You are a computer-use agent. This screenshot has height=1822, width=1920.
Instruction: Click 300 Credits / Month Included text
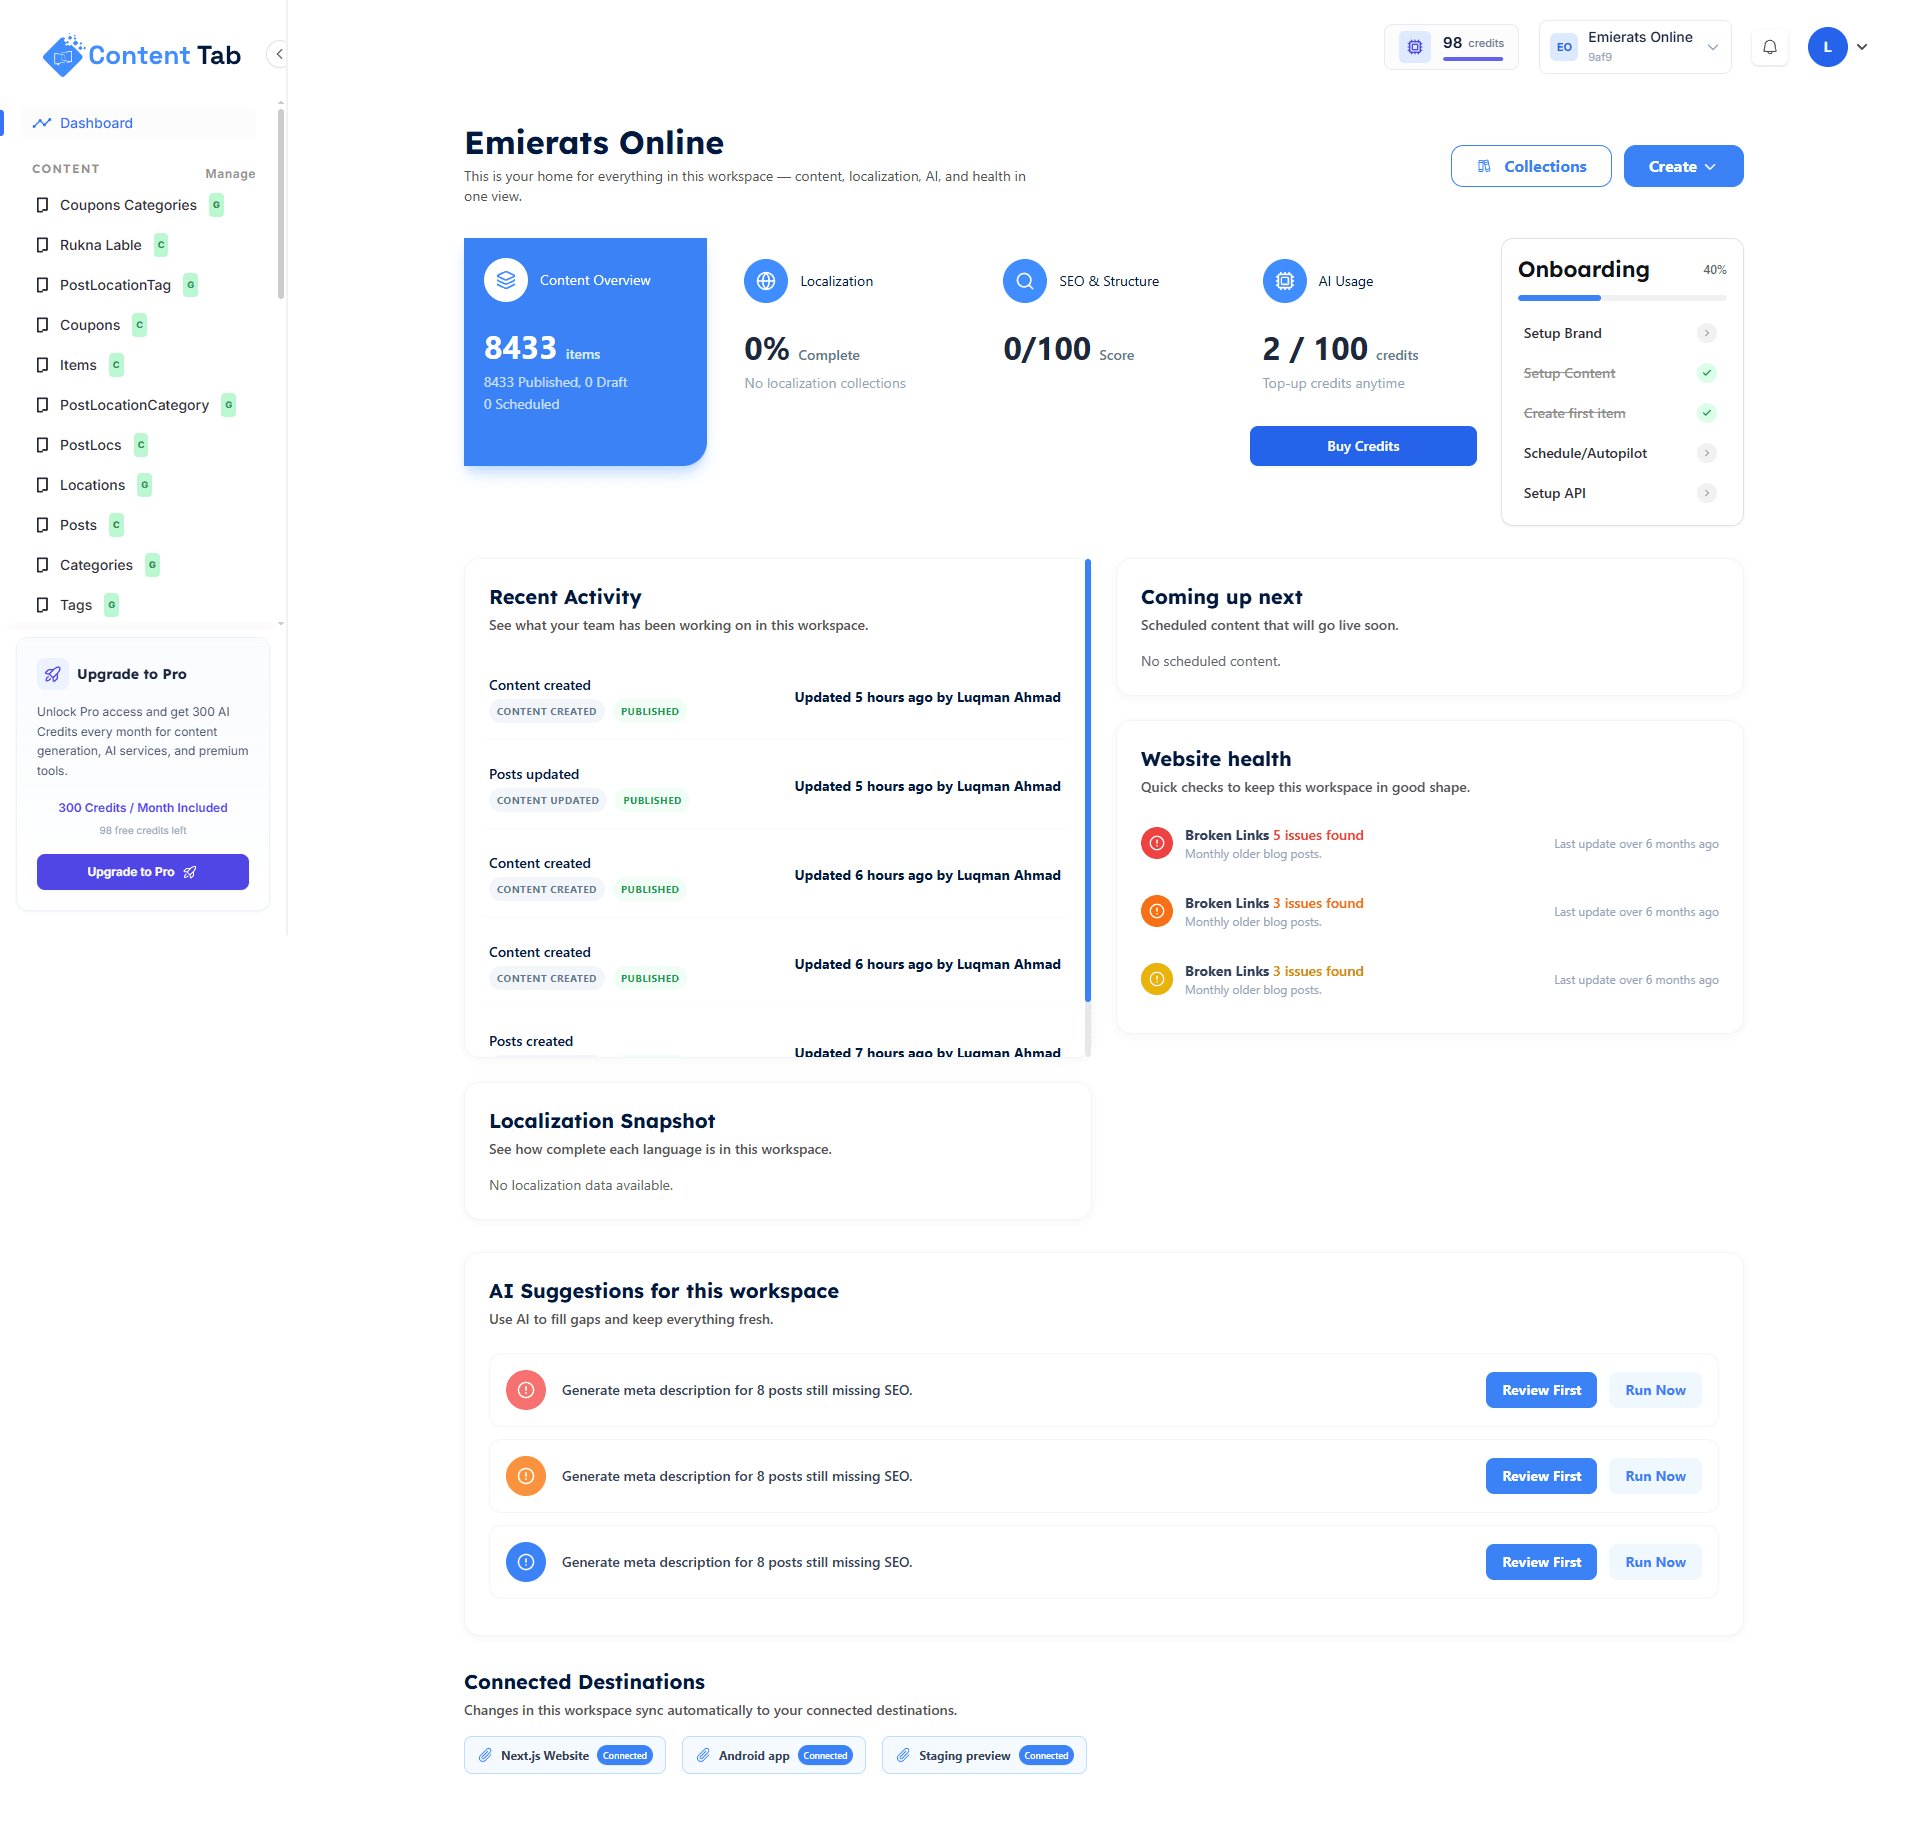(x=143, y=807)
